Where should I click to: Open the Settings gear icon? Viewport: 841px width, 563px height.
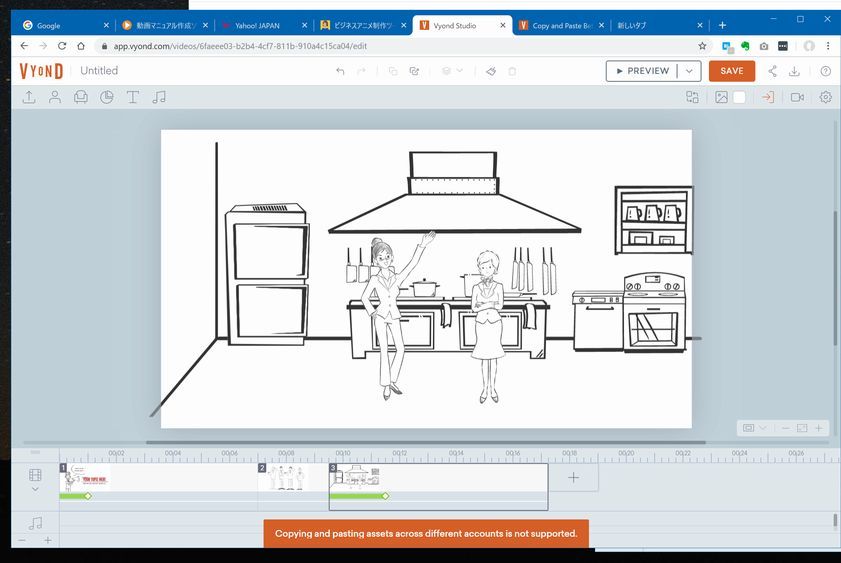[x=825, y=97]
